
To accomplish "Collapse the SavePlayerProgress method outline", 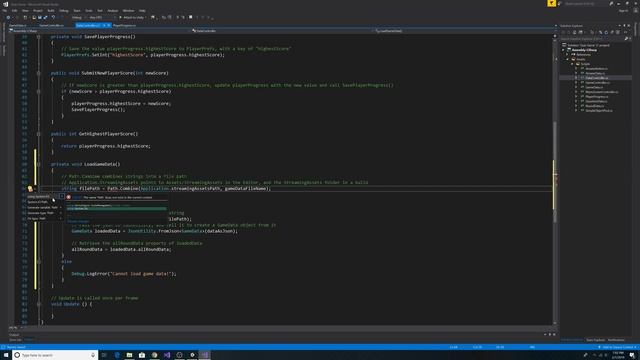I will (x=38, y=37).
